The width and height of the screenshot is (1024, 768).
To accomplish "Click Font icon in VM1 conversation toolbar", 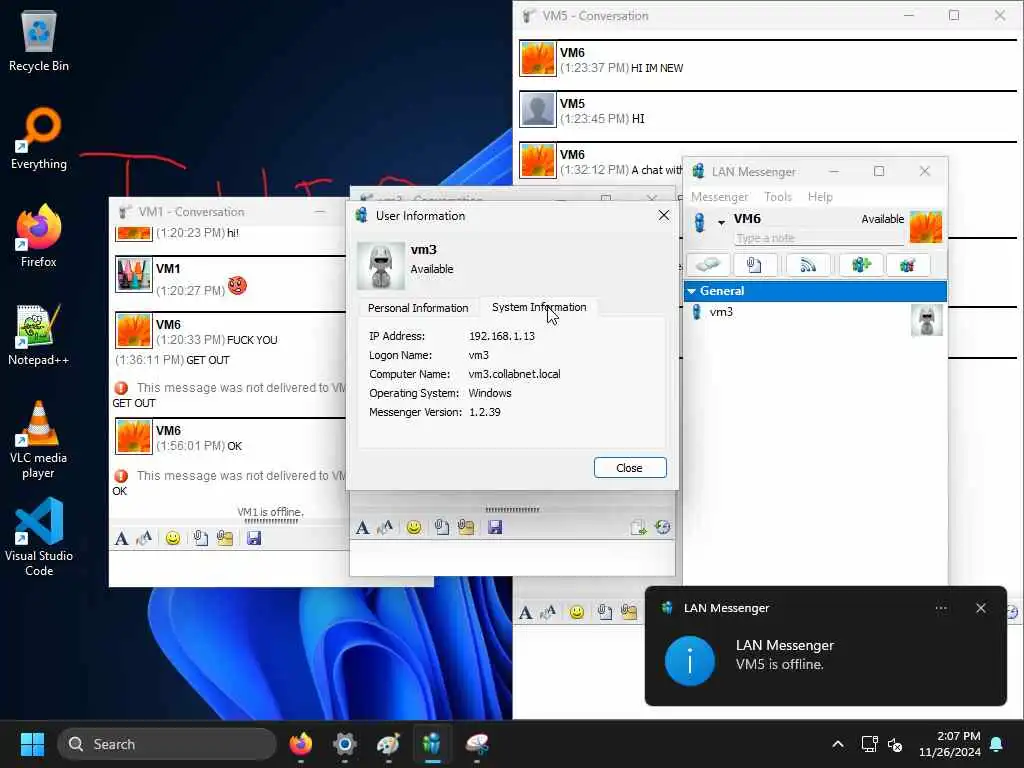I will [121, 538].
